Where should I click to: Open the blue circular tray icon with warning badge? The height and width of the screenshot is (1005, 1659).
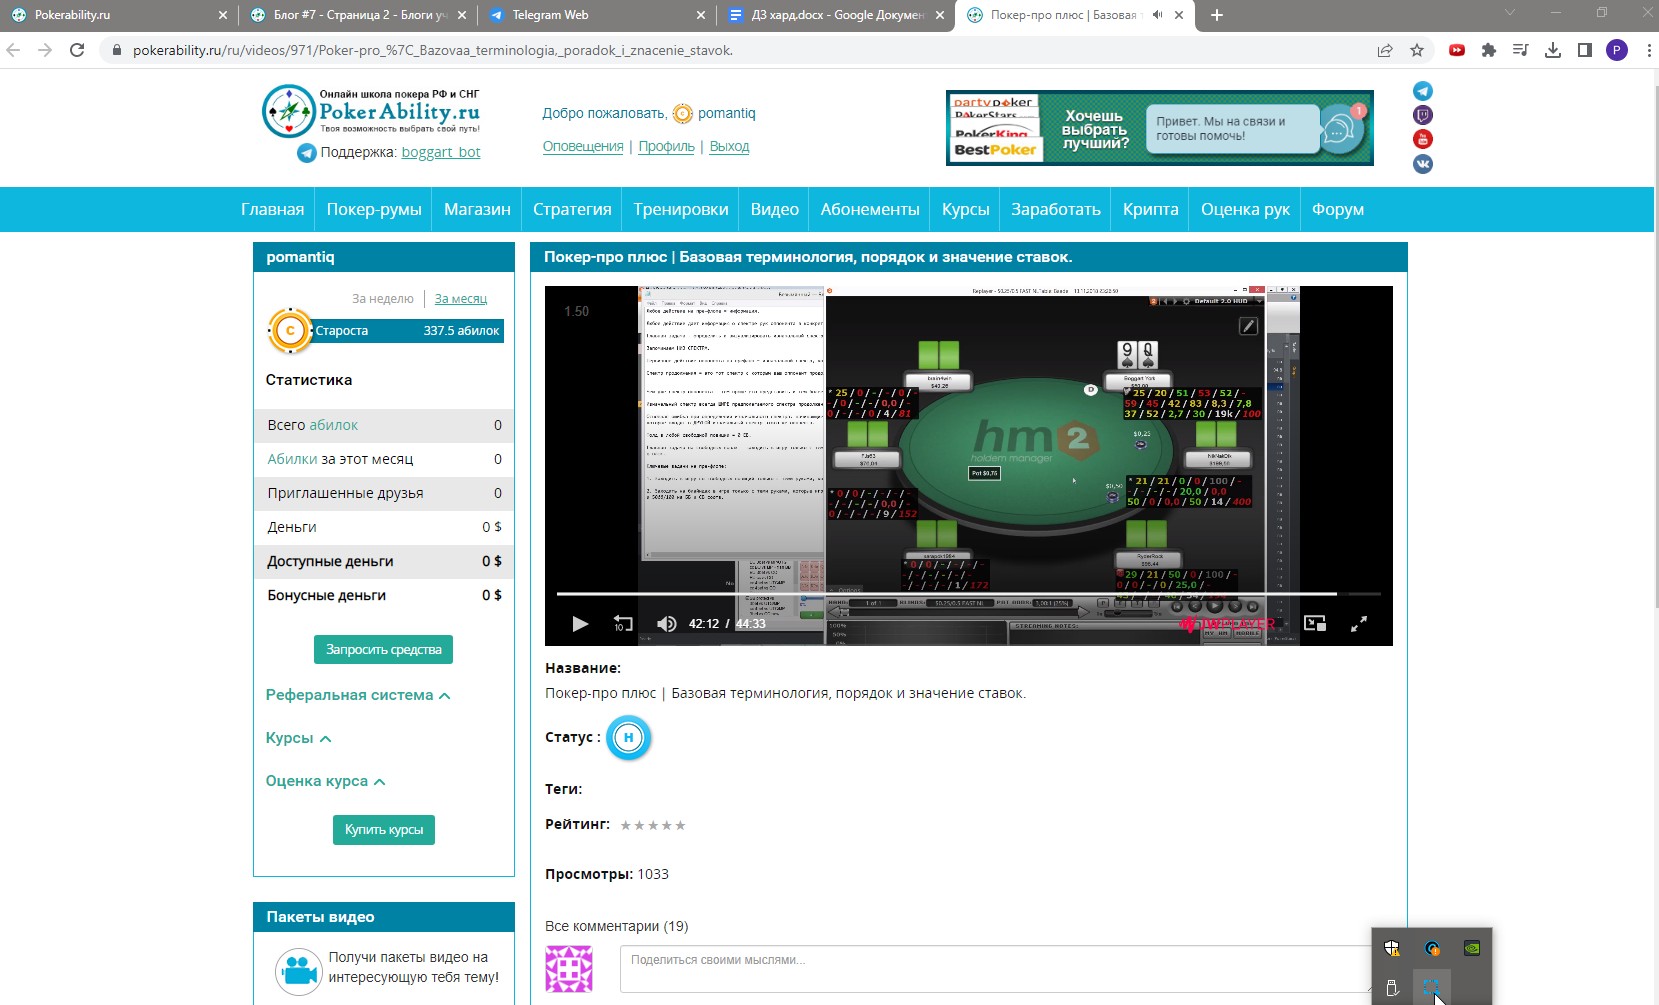tap(1432, 948)
